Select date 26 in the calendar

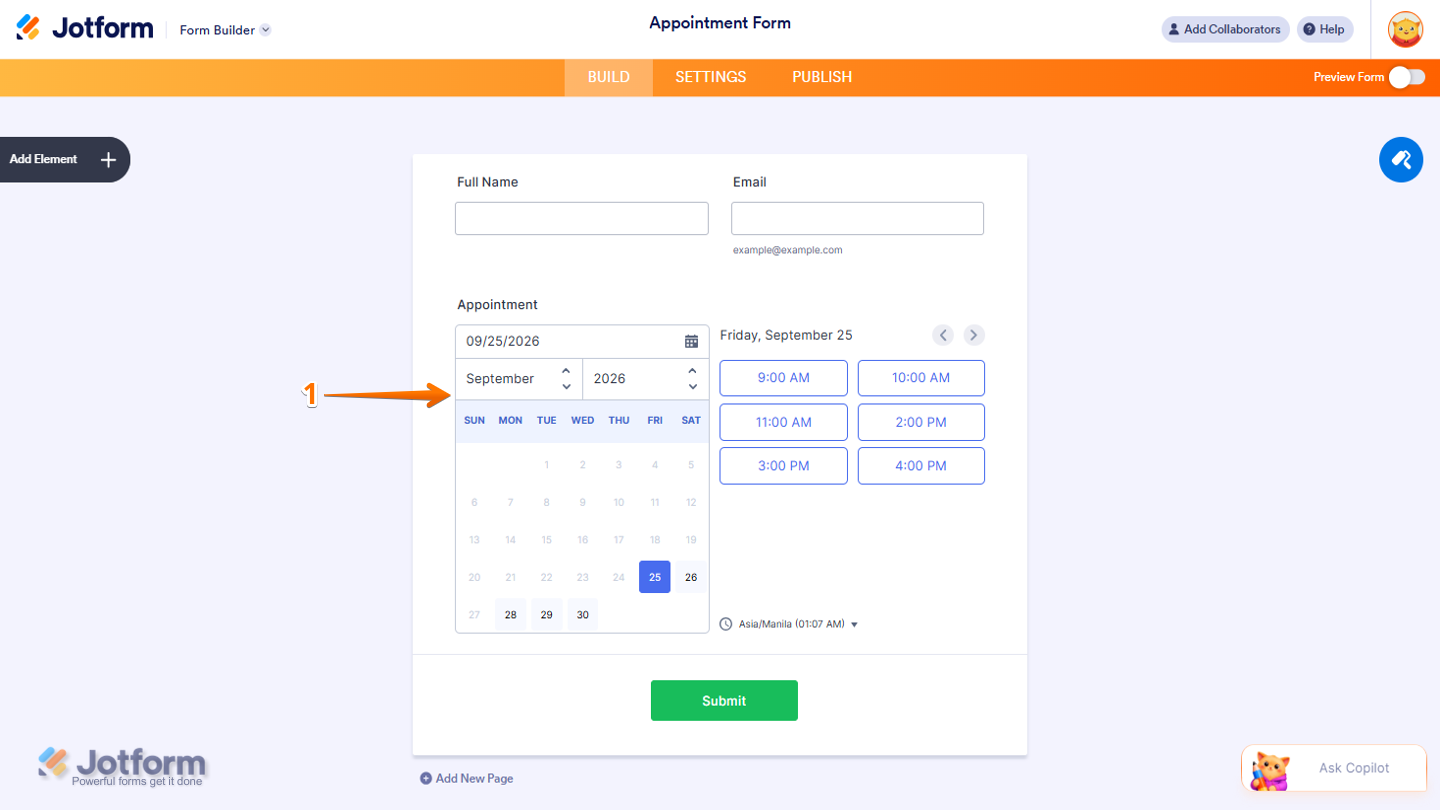point(691,577)
